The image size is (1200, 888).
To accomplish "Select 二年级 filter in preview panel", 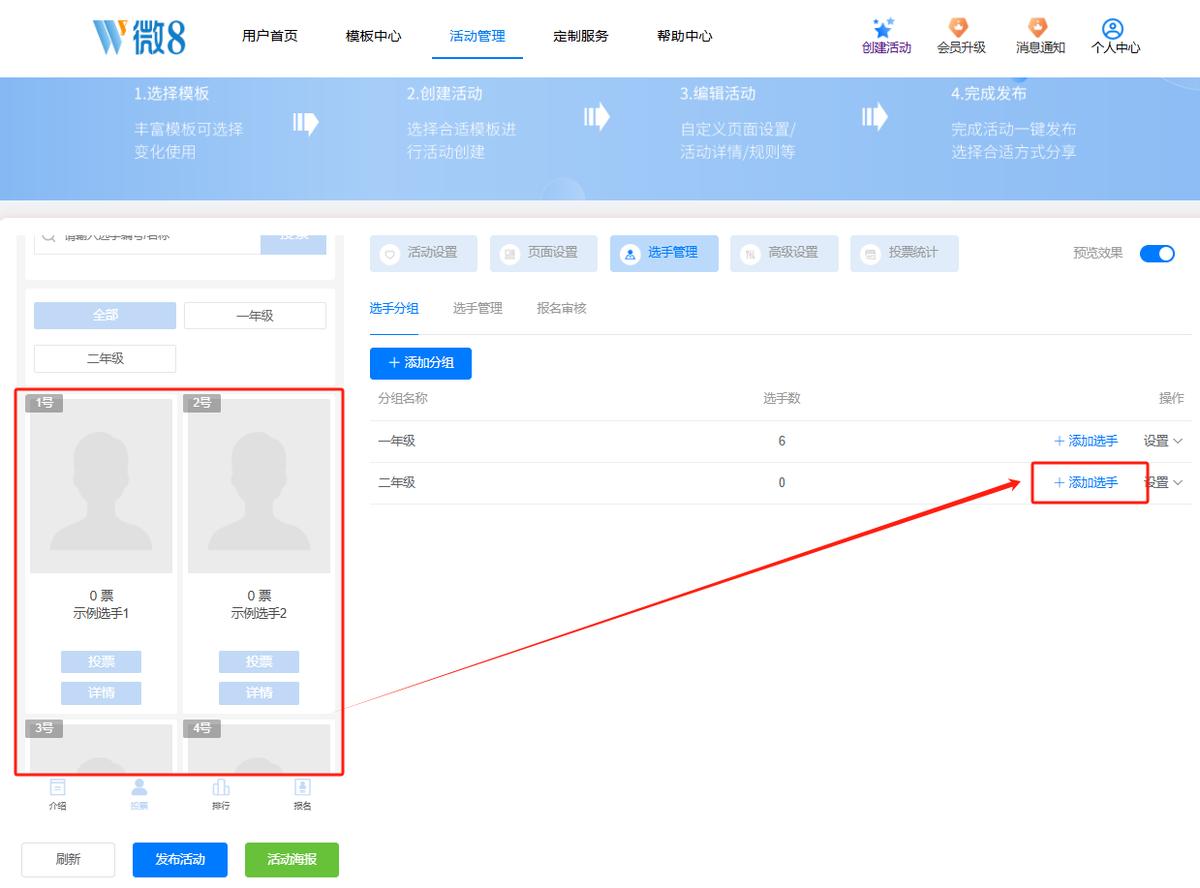I will [x=105, y=359].
